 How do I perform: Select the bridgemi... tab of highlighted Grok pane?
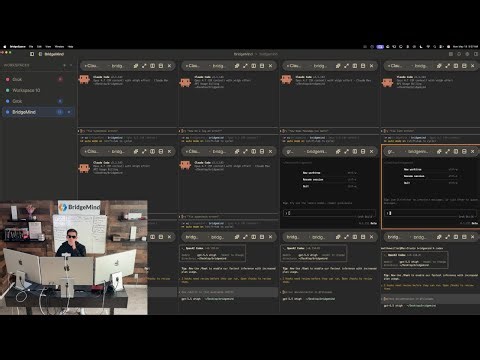pos(418,151)
